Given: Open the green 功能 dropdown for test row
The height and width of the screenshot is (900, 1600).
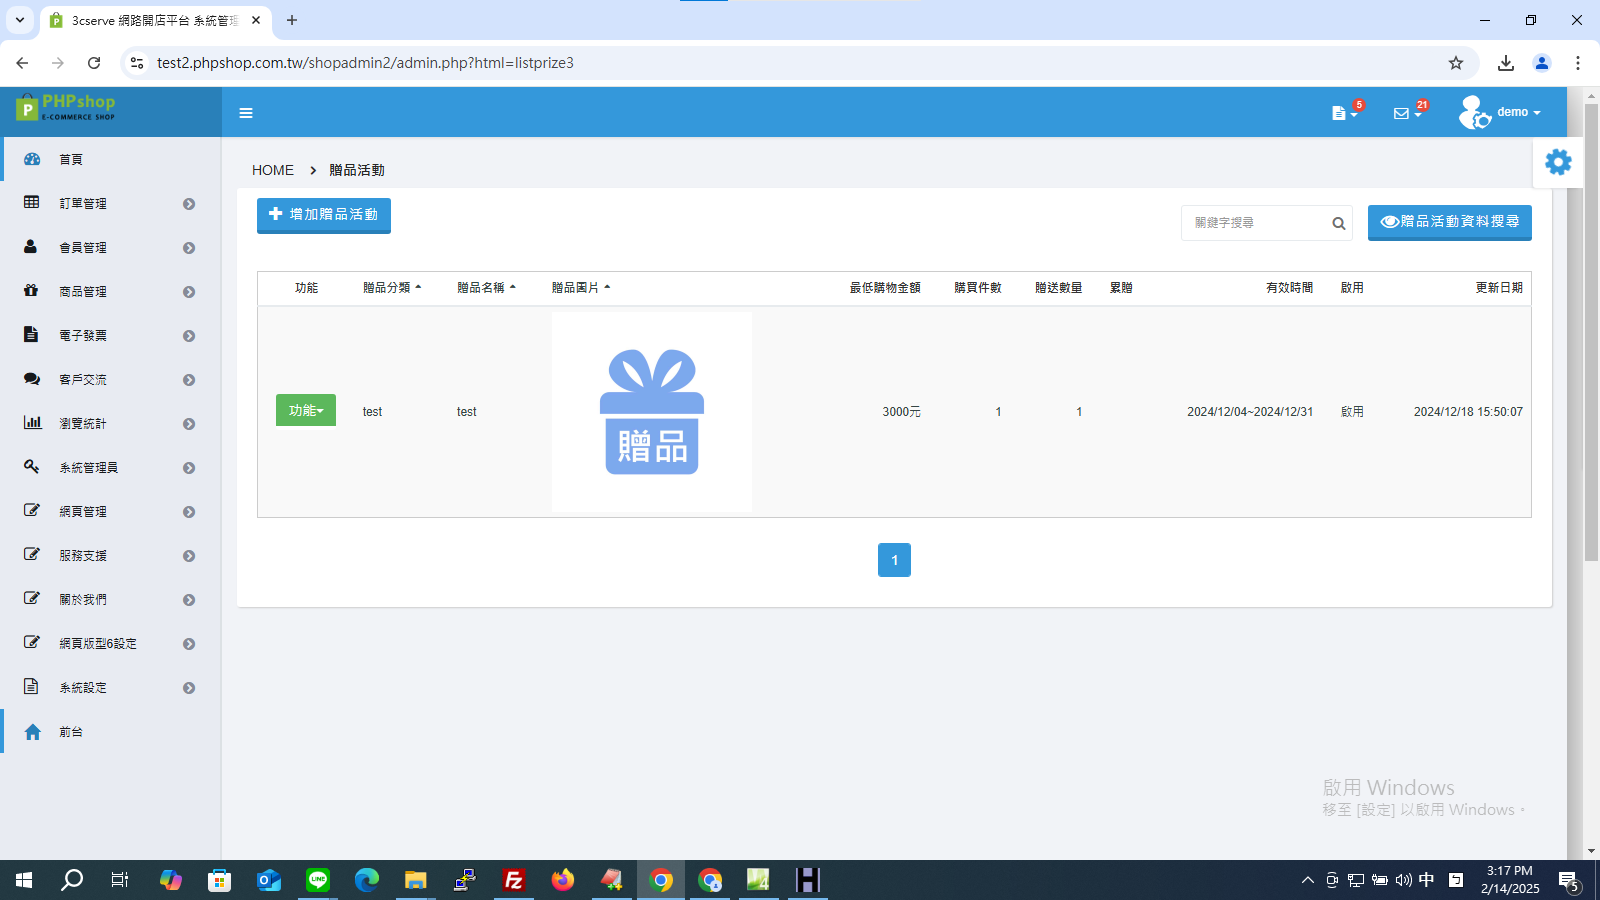Looking at the screenshot, I should [x=306, y=410].
